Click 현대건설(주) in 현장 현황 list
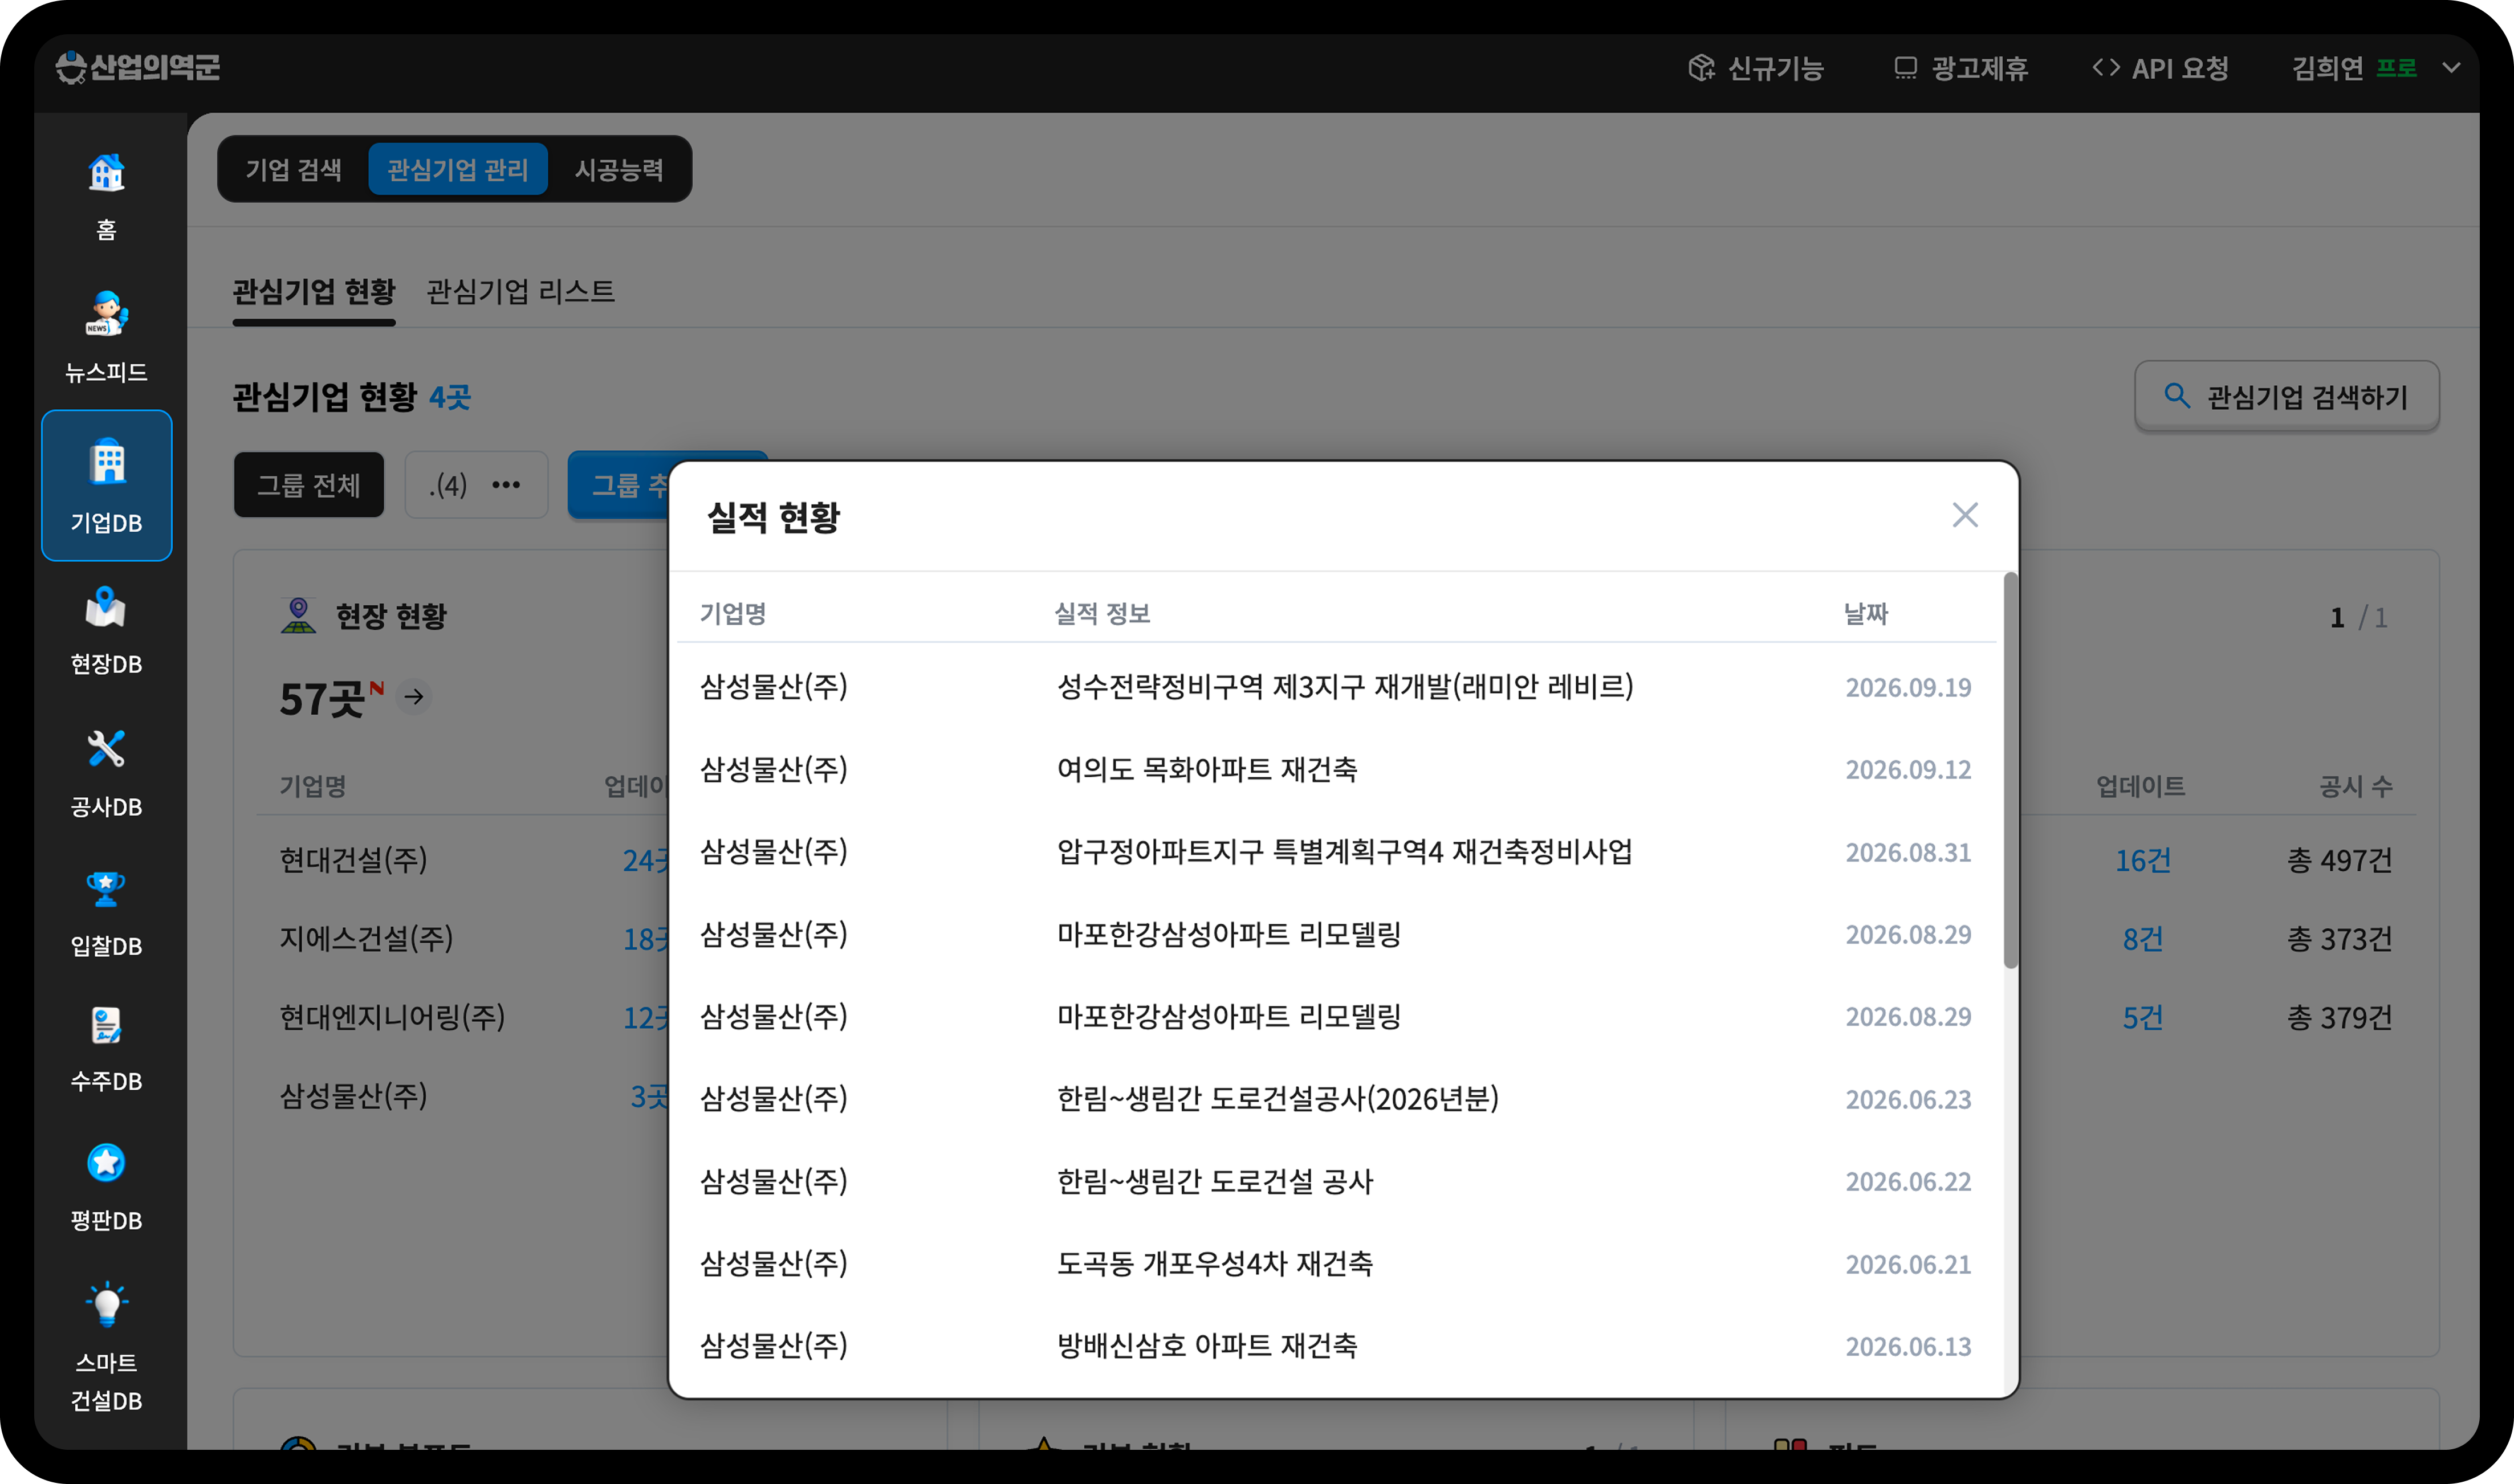 pyautogui.click(x=353, y=859)
